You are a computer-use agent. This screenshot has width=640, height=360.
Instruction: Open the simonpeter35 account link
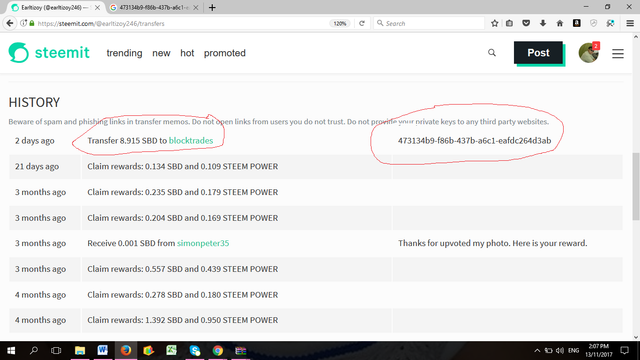[203, 243]
